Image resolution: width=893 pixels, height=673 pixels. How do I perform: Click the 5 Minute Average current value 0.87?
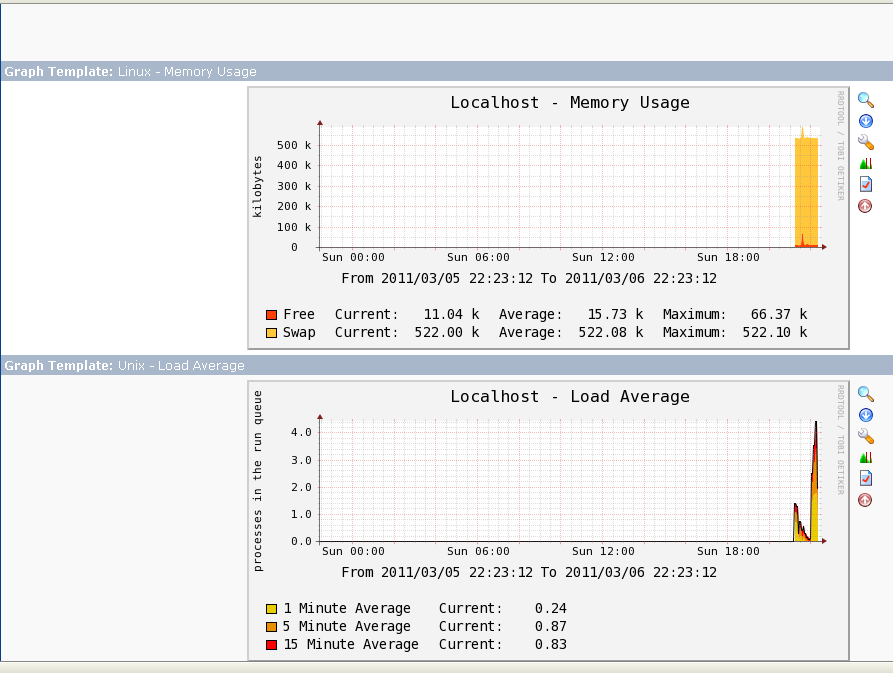[551, 626]
